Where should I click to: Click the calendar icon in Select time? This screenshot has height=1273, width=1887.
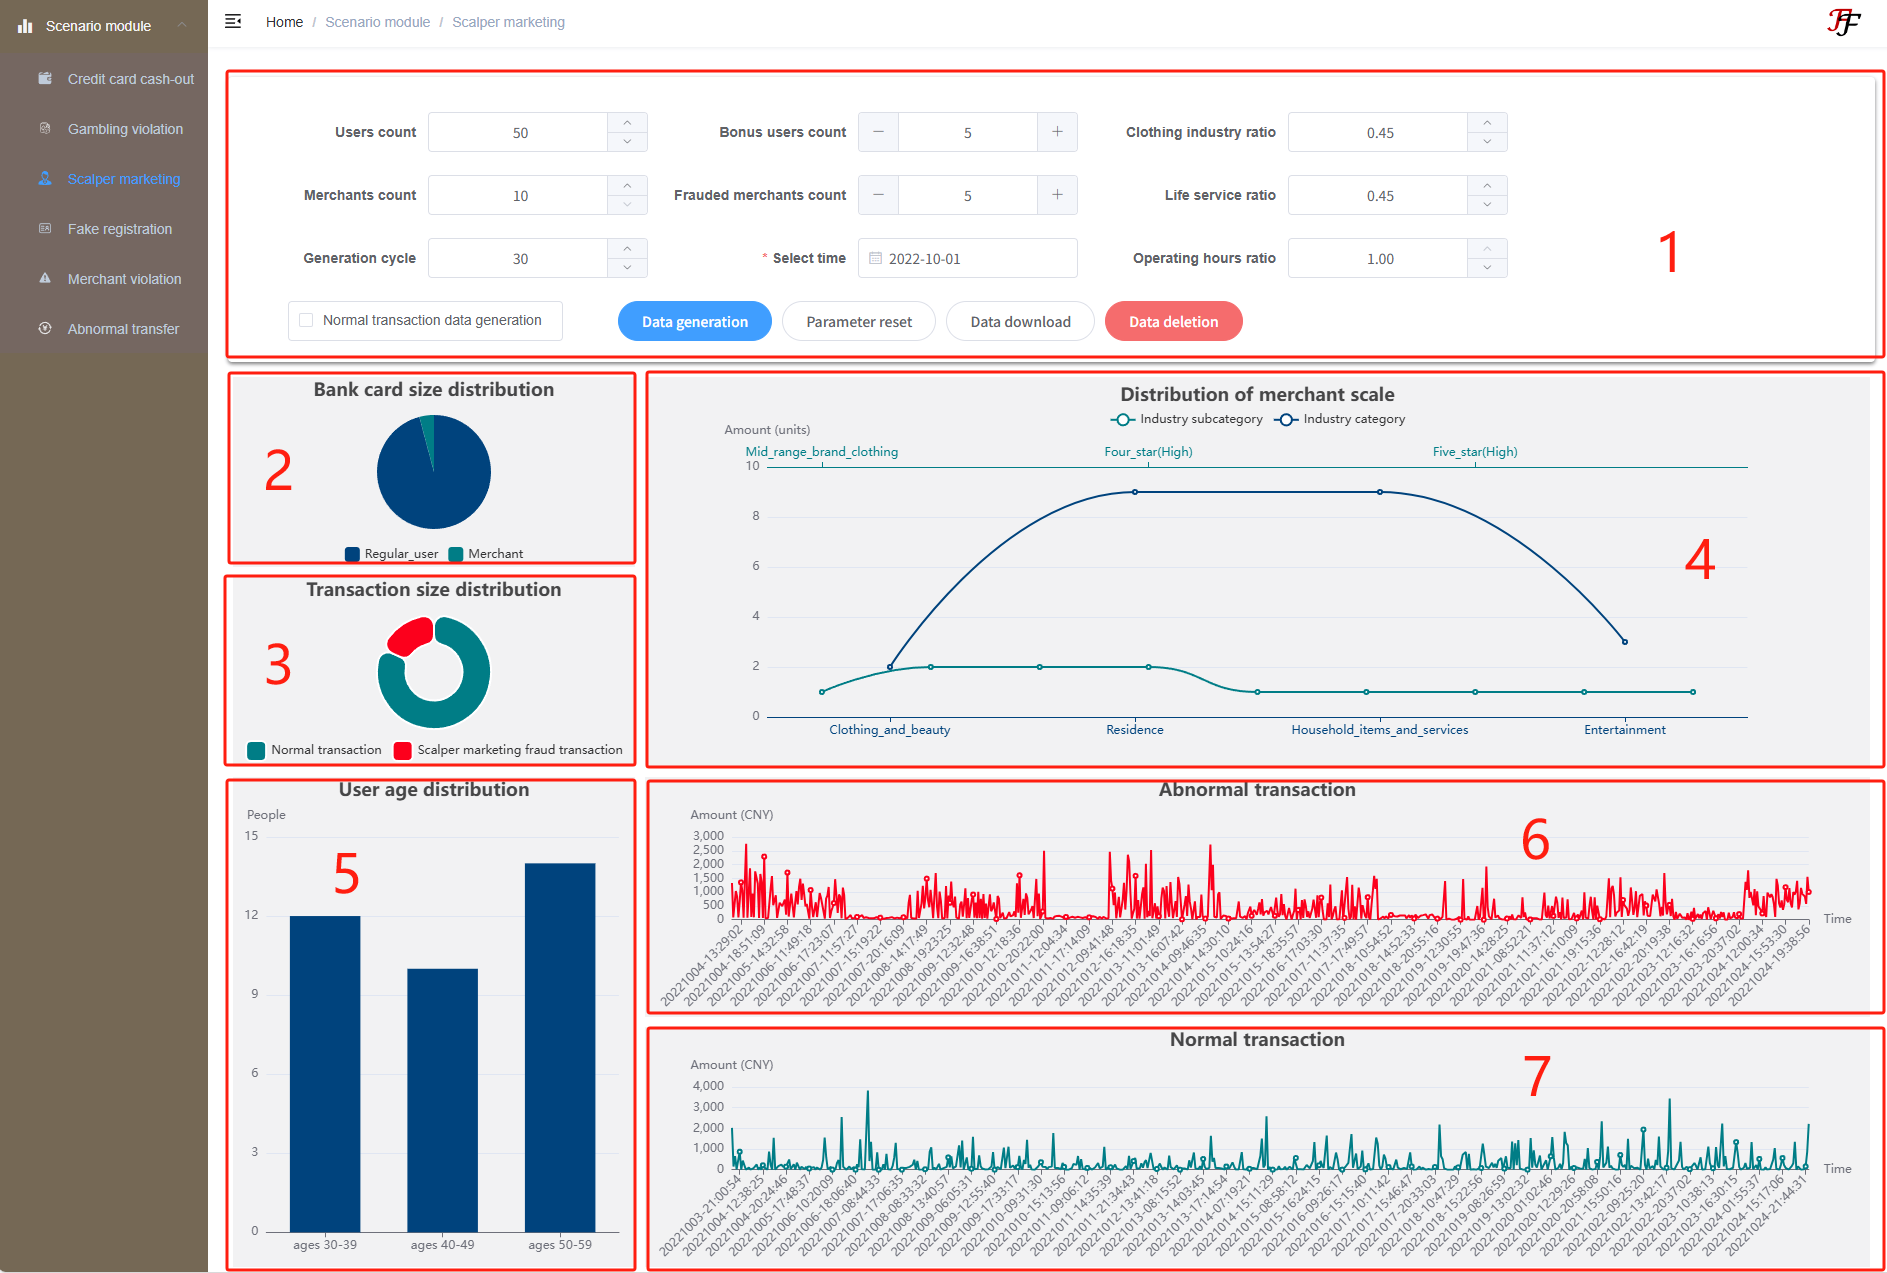point(875,258)
